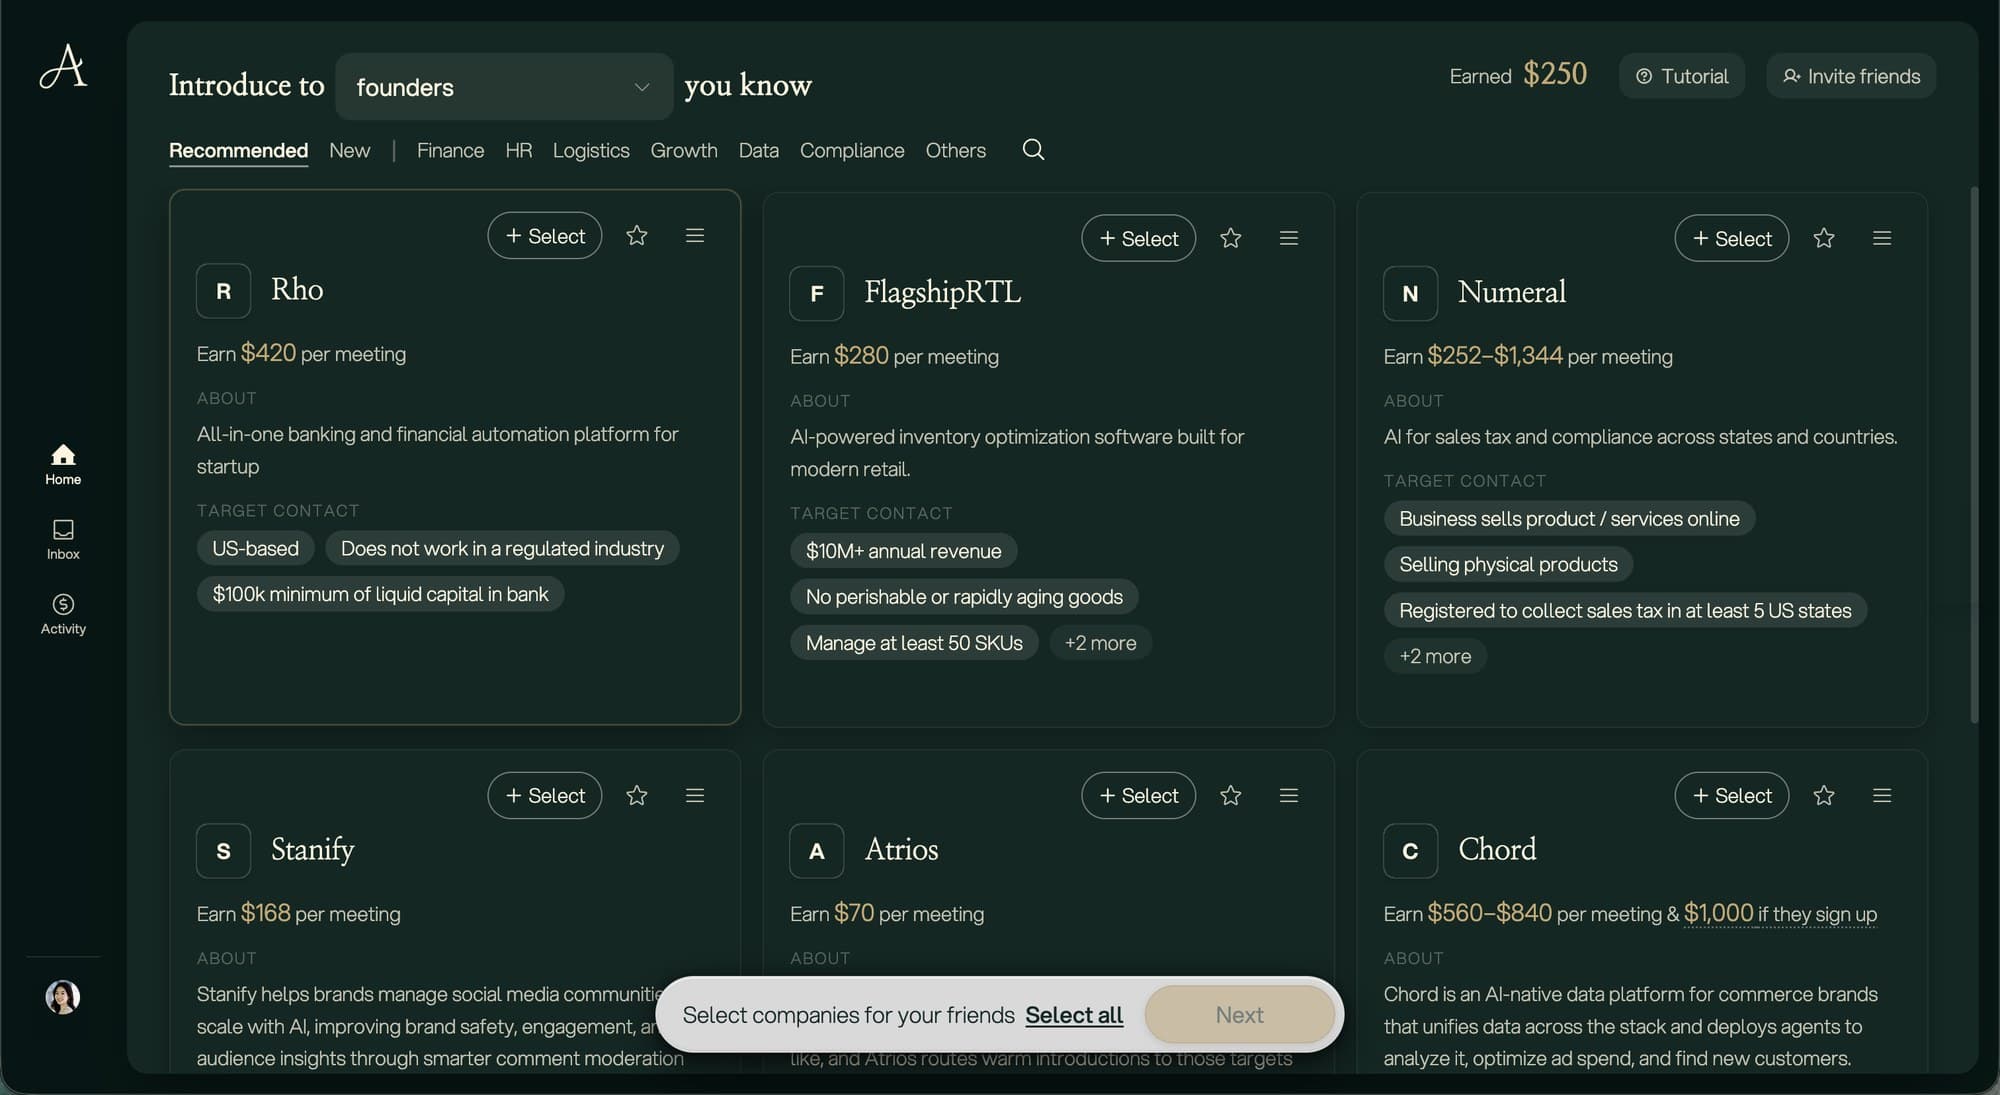The image size is (2000, 1095).
Task: Go to Home in the sidebar
Action: click(x=63, y=465)
